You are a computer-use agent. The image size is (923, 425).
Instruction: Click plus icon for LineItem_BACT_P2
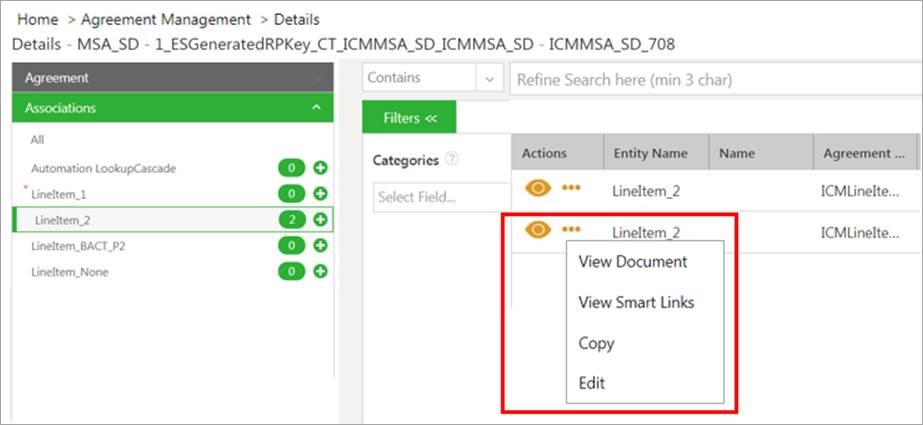(320, 245)
